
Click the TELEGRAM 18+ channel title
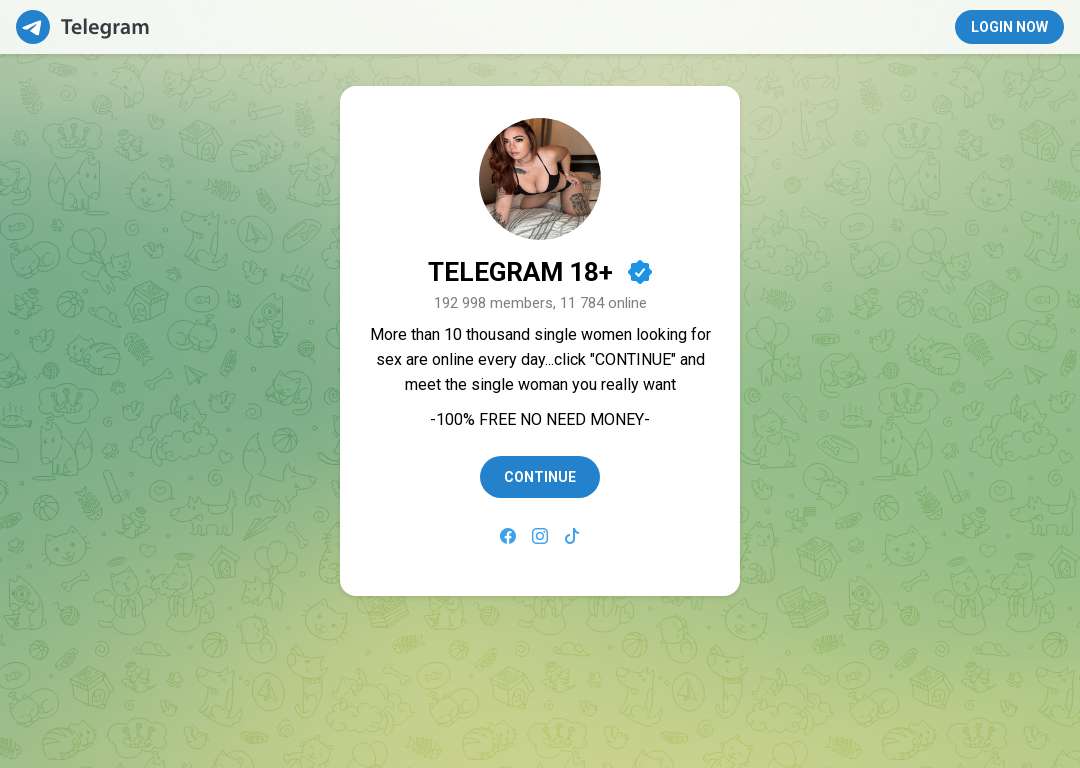520,272
